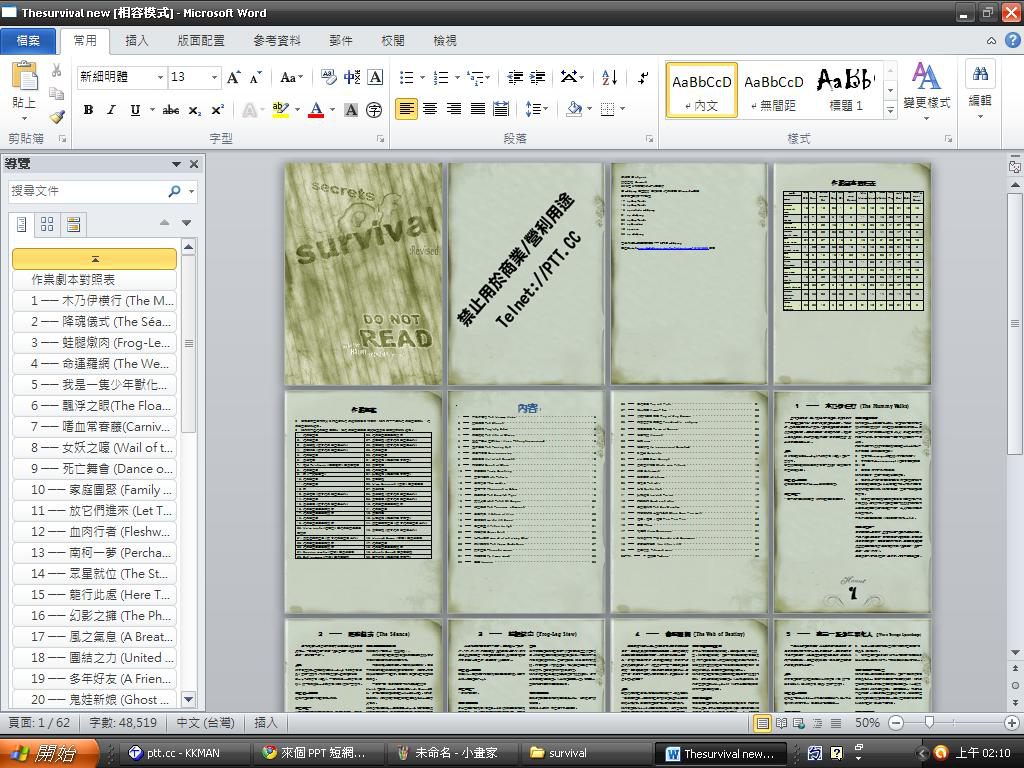1024x768 pixels.
Task: Click the Character Shading icon
Action: (x=351, y=110)
